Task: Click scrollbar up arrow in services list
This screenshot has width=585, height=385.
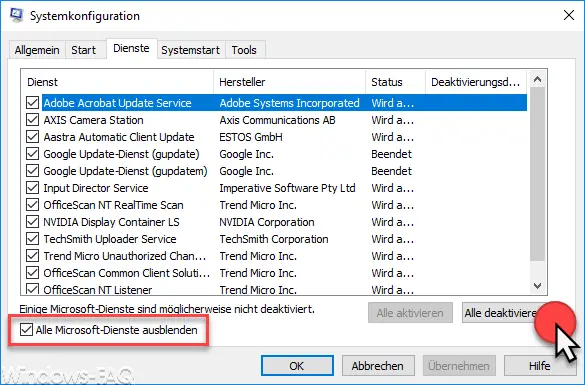Action: click(537, 79)
